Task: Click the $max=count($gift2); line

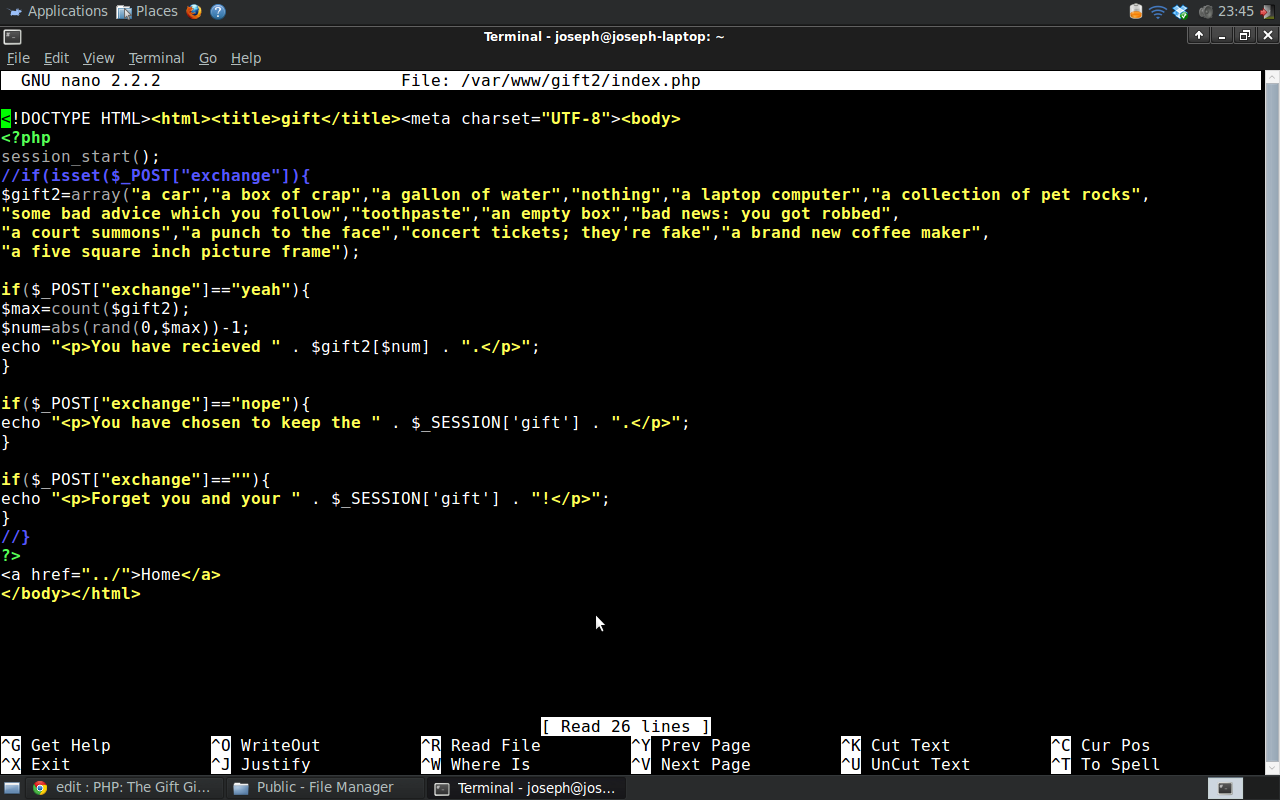Action: tap(96, 309)
